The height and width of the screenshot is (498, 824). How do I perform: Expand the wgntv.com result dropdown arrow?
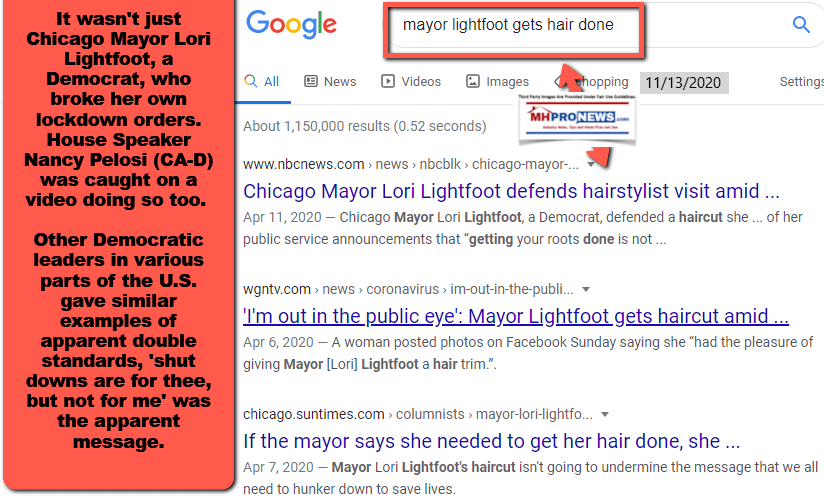pyautogui.click(x=586, y=290)
